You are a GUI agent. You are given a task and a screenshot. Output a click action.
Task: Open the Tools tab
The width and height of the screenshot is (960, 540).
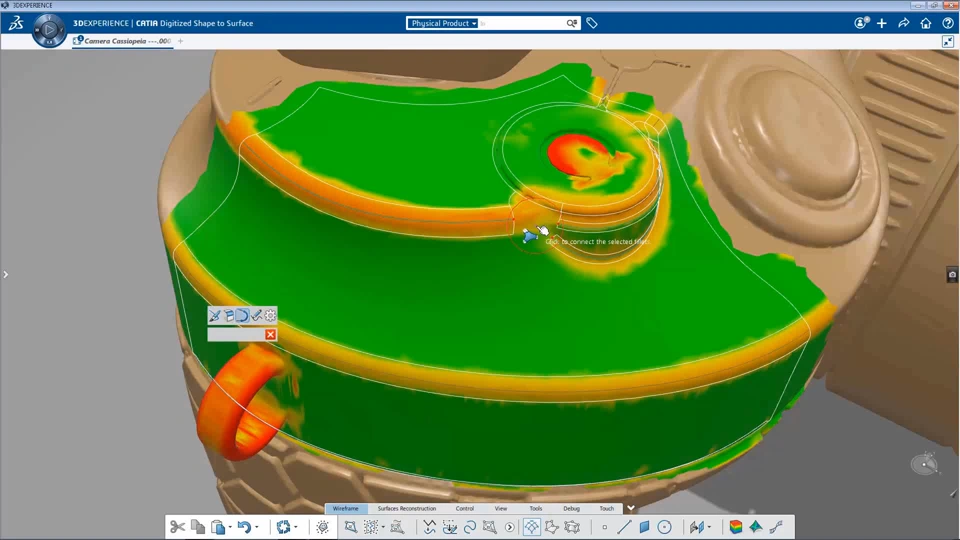click(x=536, y=509)
